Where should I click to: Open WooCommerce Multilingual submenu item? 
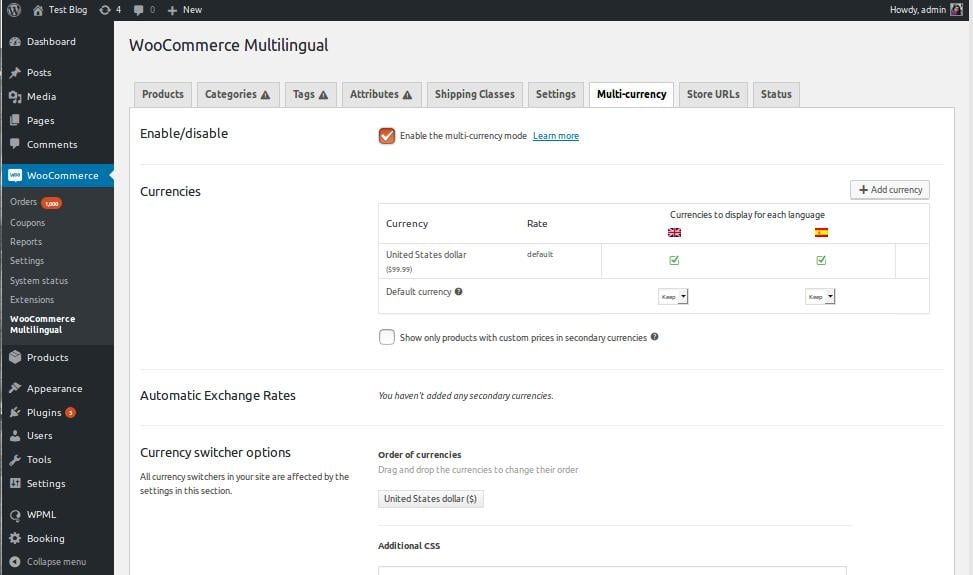pos(42,324)
